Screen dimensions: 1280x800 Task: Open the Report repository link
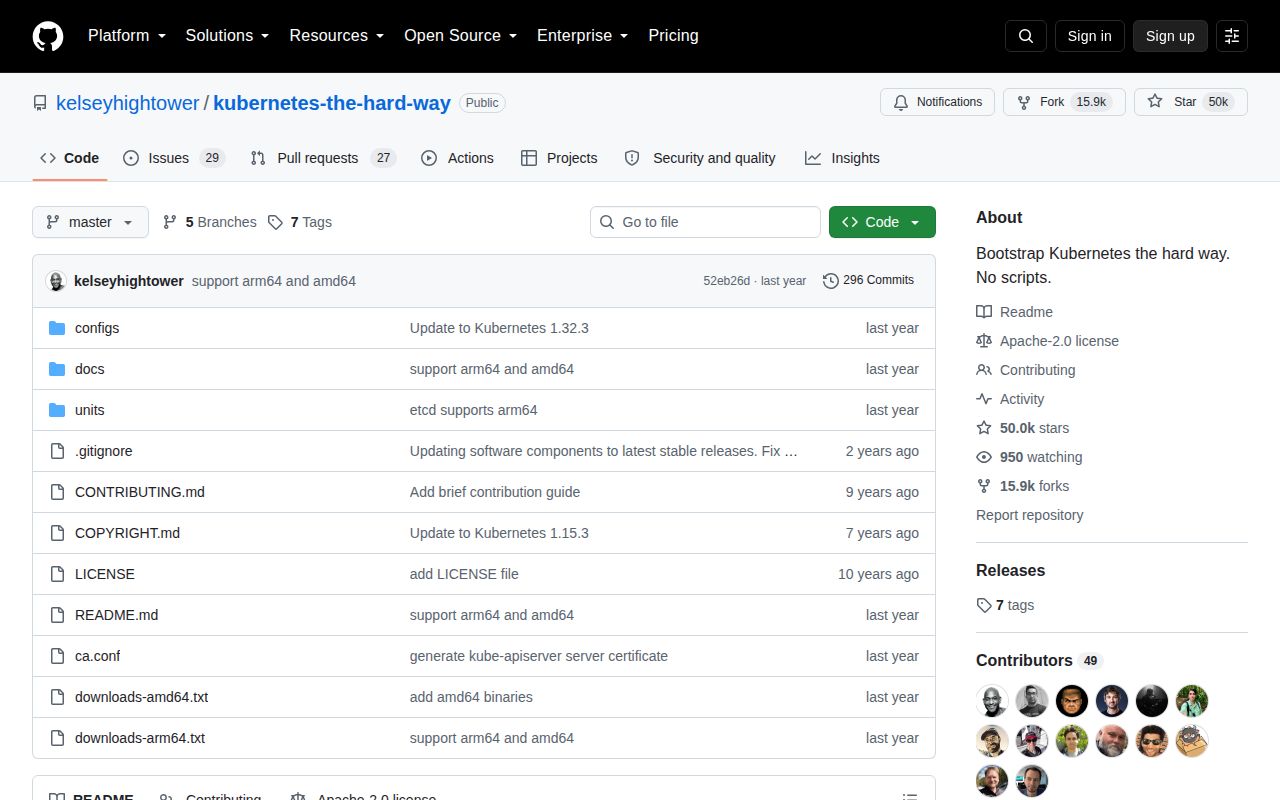(1029, 515)
